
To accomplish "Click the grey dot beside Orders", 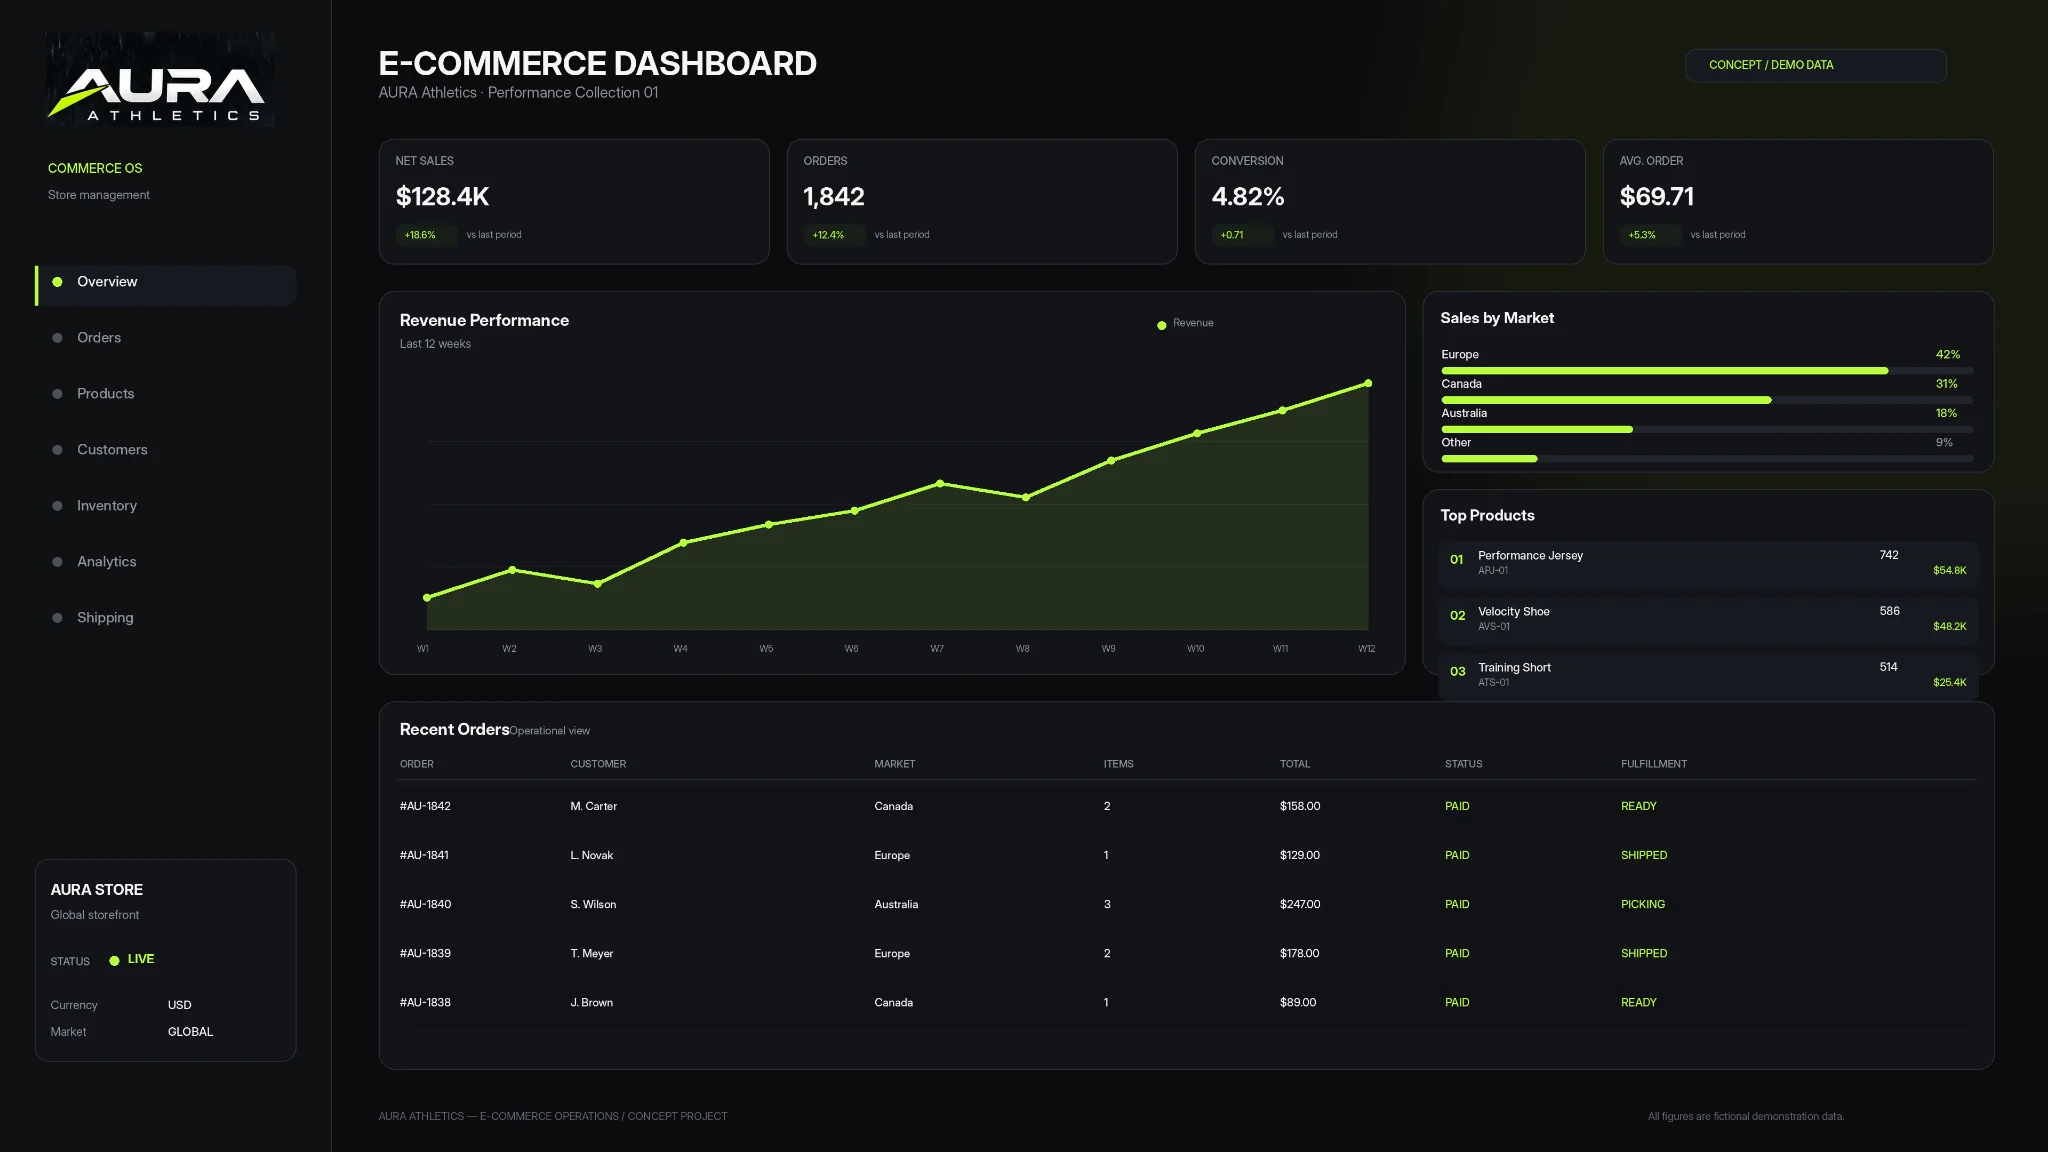I will point(57,338).
